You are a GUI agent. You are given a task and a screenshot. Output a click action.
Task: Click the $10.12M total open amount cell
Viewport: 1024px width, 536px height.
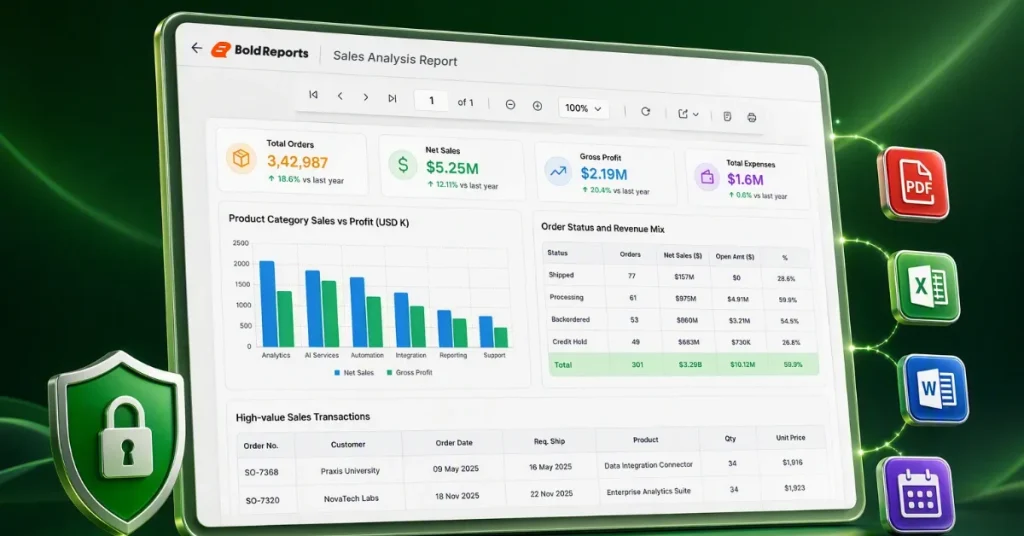(743, 364)
